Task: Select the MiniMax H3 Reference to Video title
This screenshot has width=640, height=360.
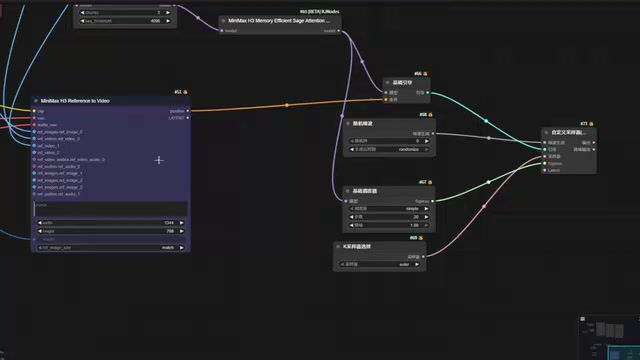Action: click(x=75, y=101)
